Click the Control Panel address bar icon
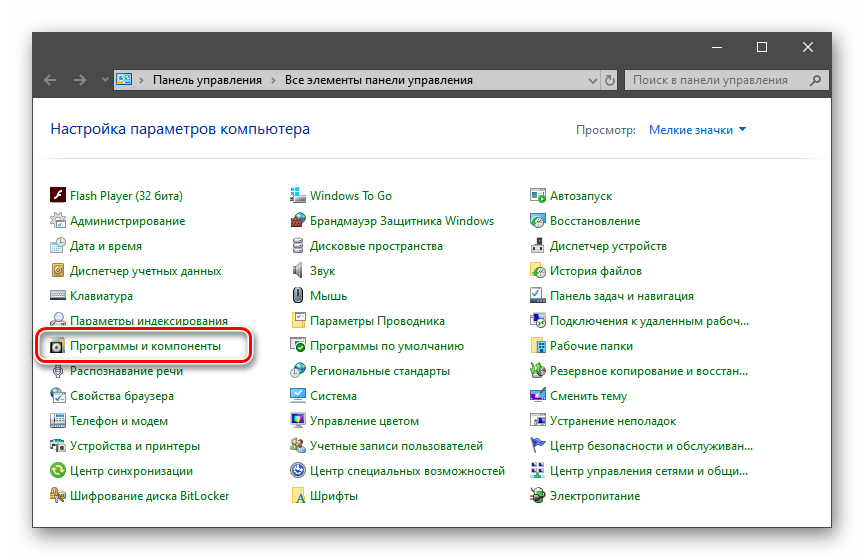The width and height of the screenshot is (864, 560). tap(124, 79)
